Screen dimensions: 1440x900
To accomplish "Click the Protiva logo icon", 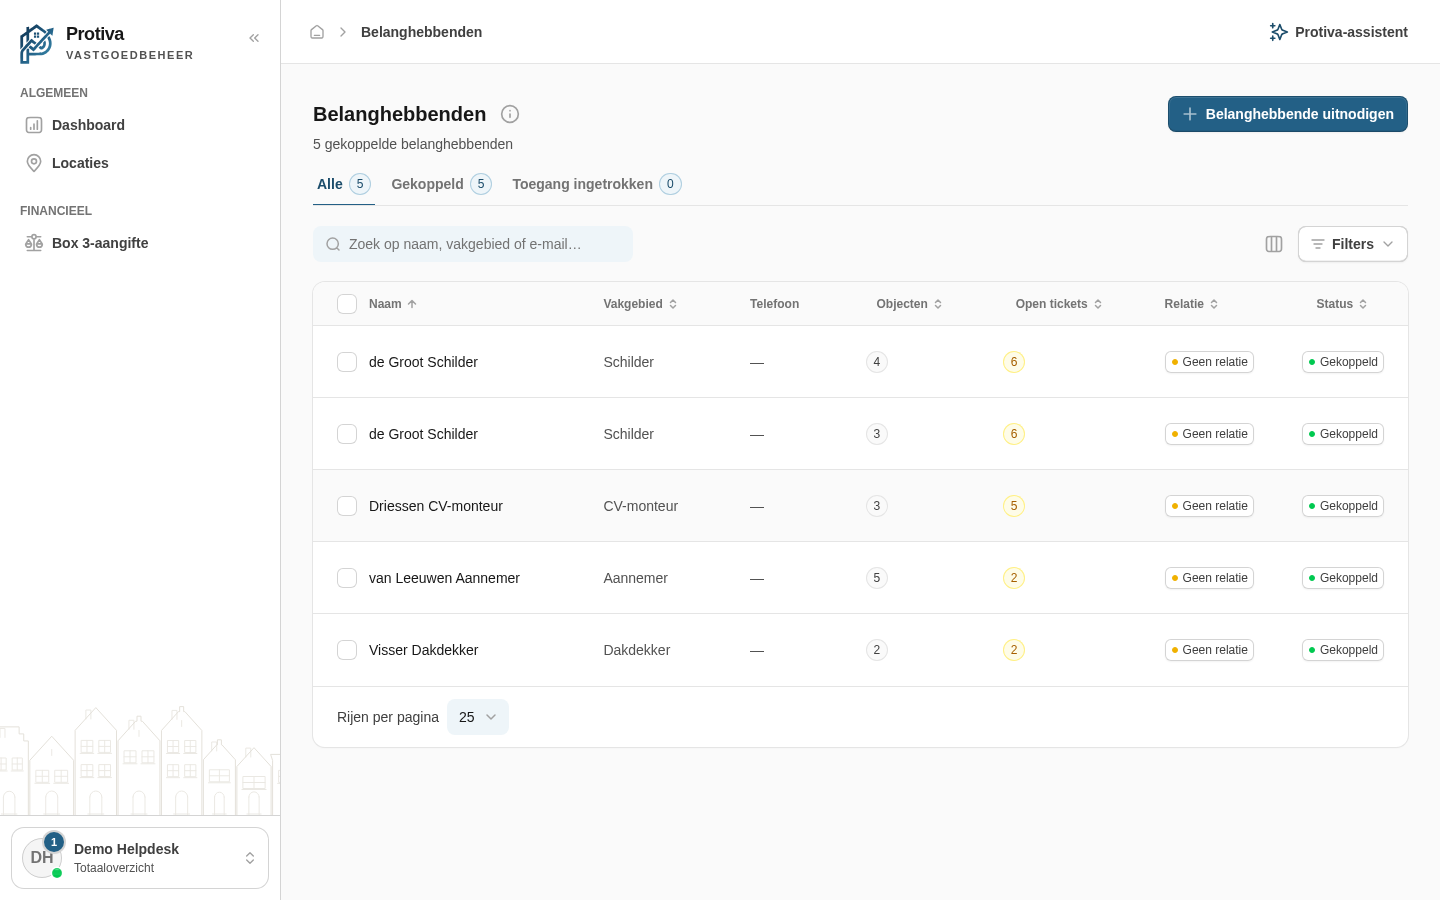I will (x=36, y=44).
